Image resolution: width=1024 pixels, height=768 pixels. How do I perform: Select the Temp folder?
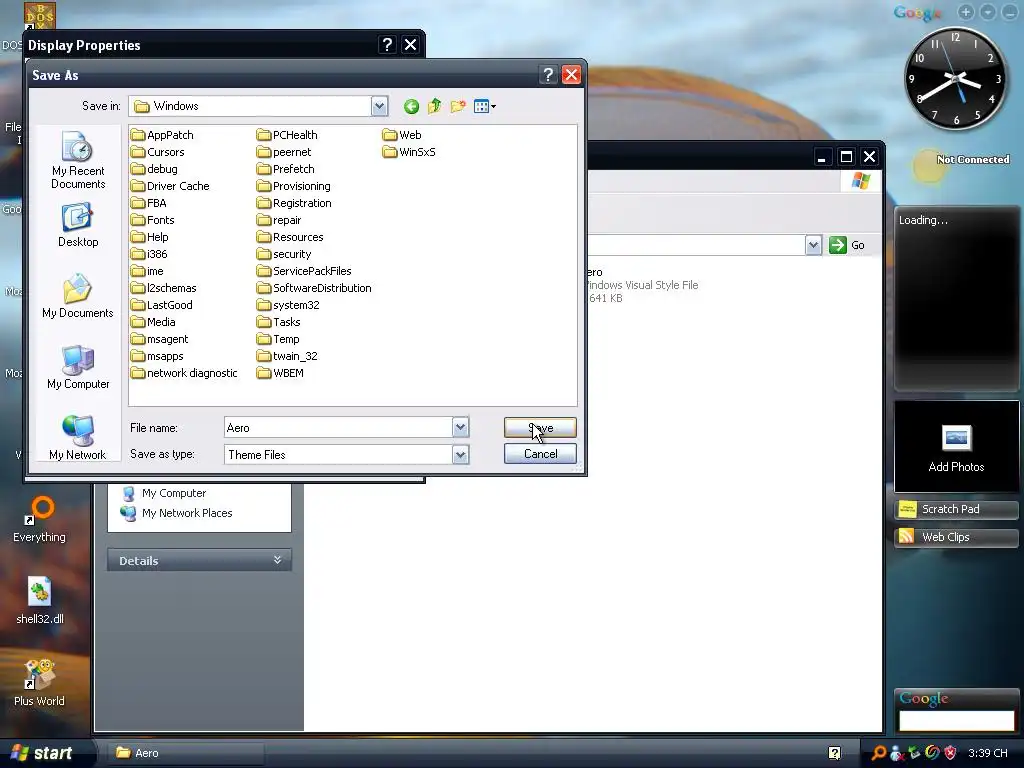coord(279,339)
